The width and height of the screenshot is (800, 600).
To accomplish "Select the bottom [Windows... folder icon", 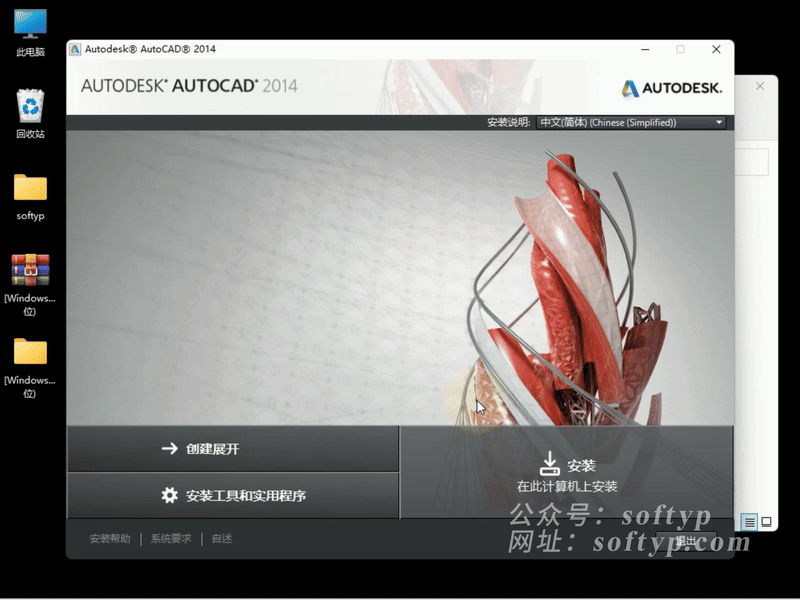I will pos(30,366).
